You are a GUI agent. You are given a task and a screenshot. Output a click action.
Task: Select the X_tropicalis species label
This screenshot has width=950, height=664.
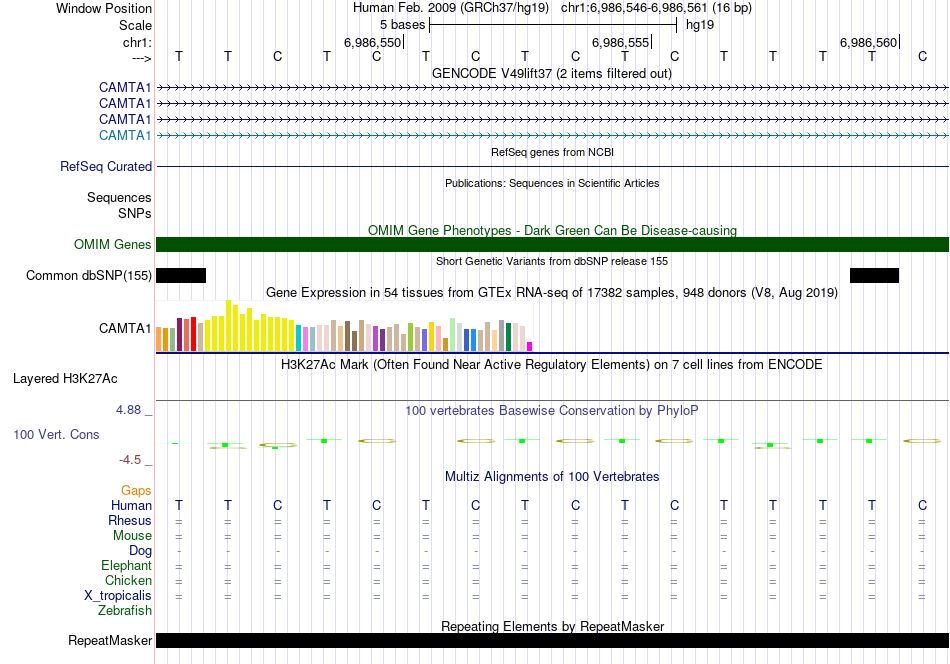(x=118, y=596)
